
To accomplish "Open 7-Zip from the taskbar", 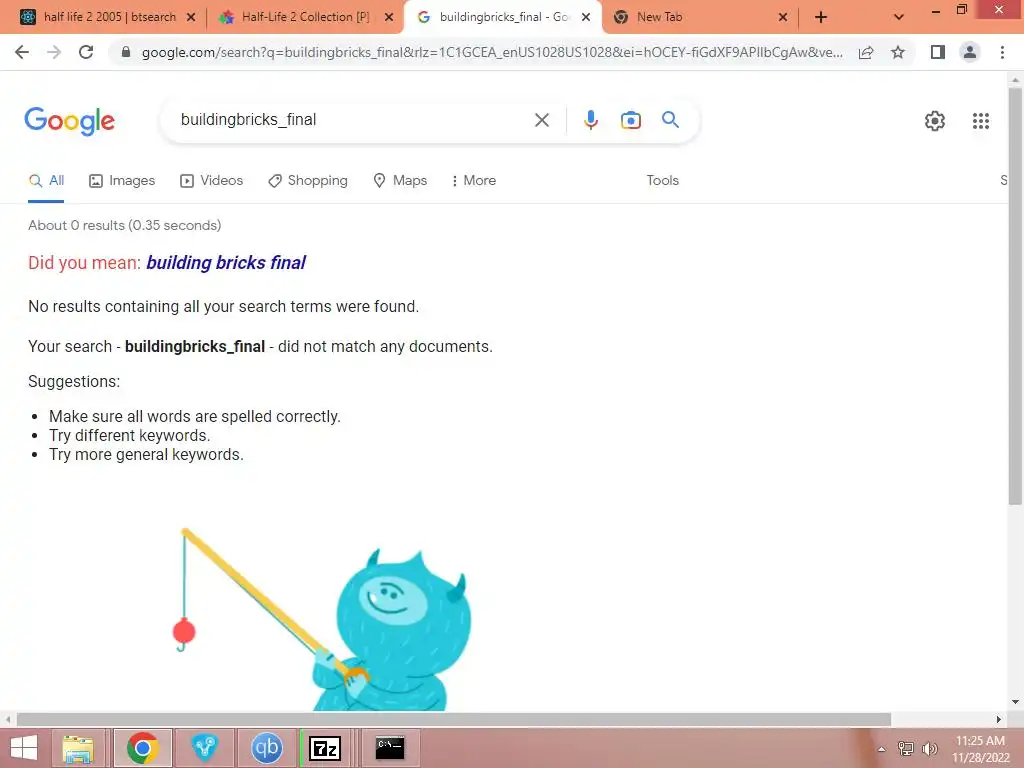I will 325,748.
